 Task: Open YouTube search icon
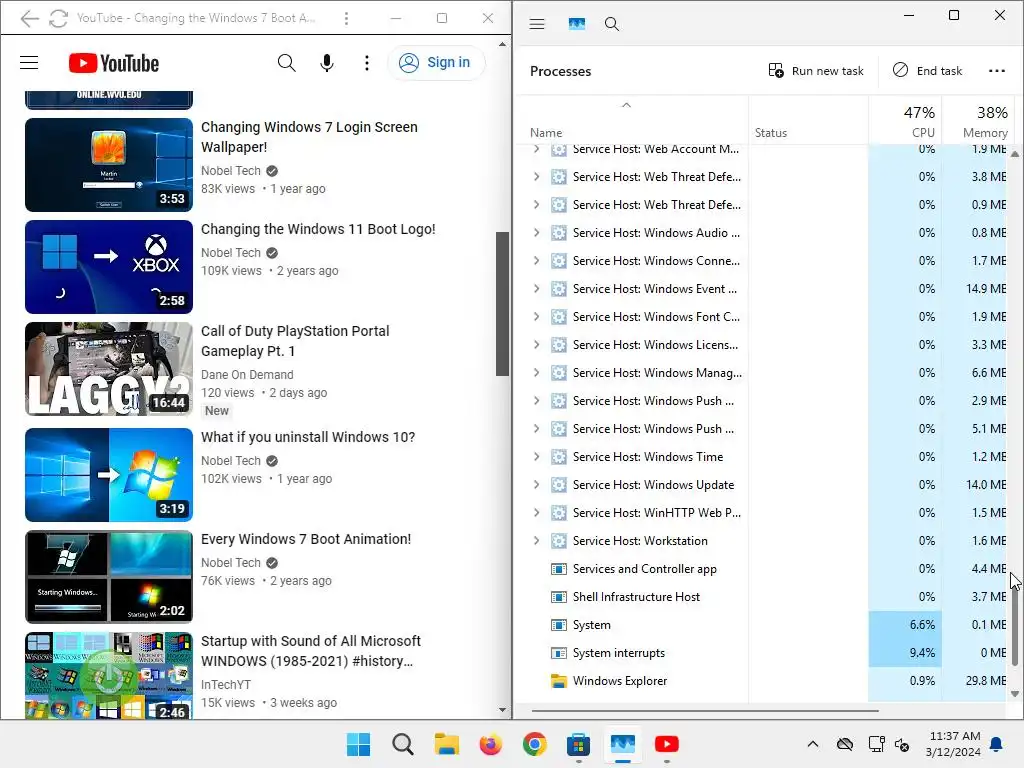[286, 63]
